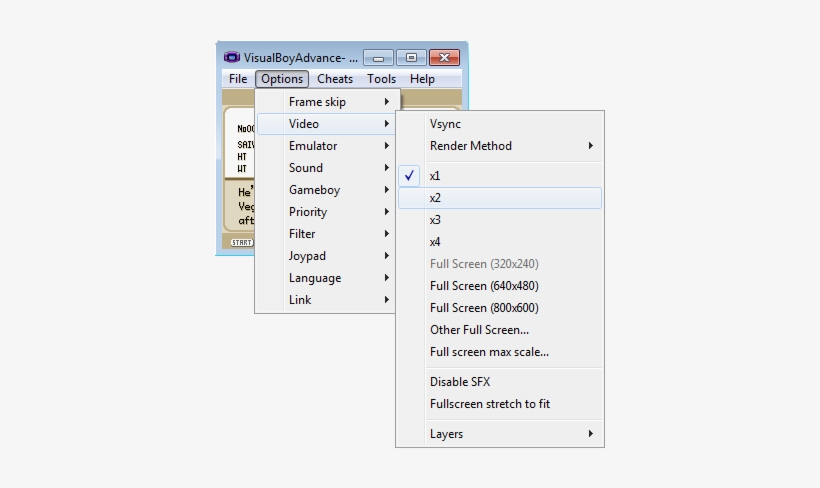The image size is (820, 488).
Task: Expand the Layers submenu
Action: pyautogui.click(x=500, y=434)
